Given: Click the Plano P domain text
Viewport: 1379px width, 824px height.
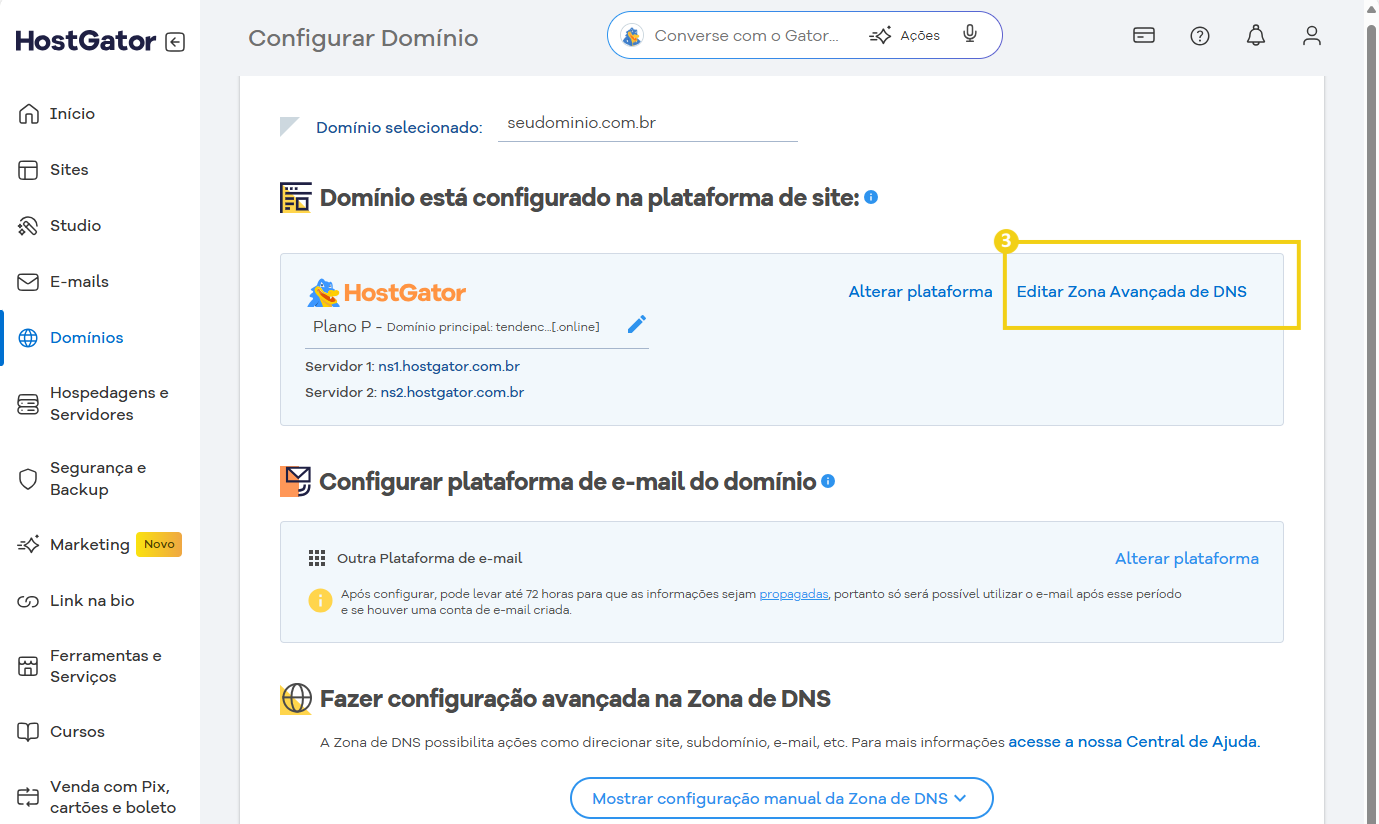Looking at the screenshot, I should (456, 327).
